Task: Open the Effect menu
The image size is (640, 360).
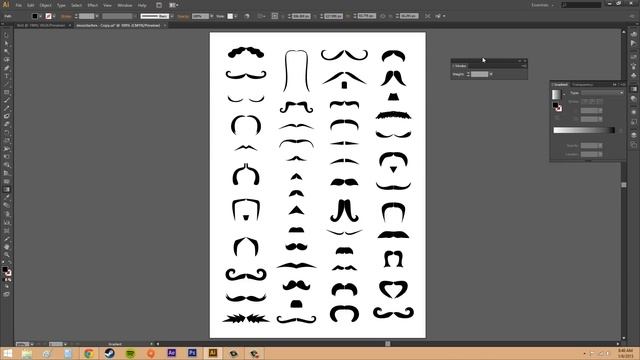Action: point(93,5)
